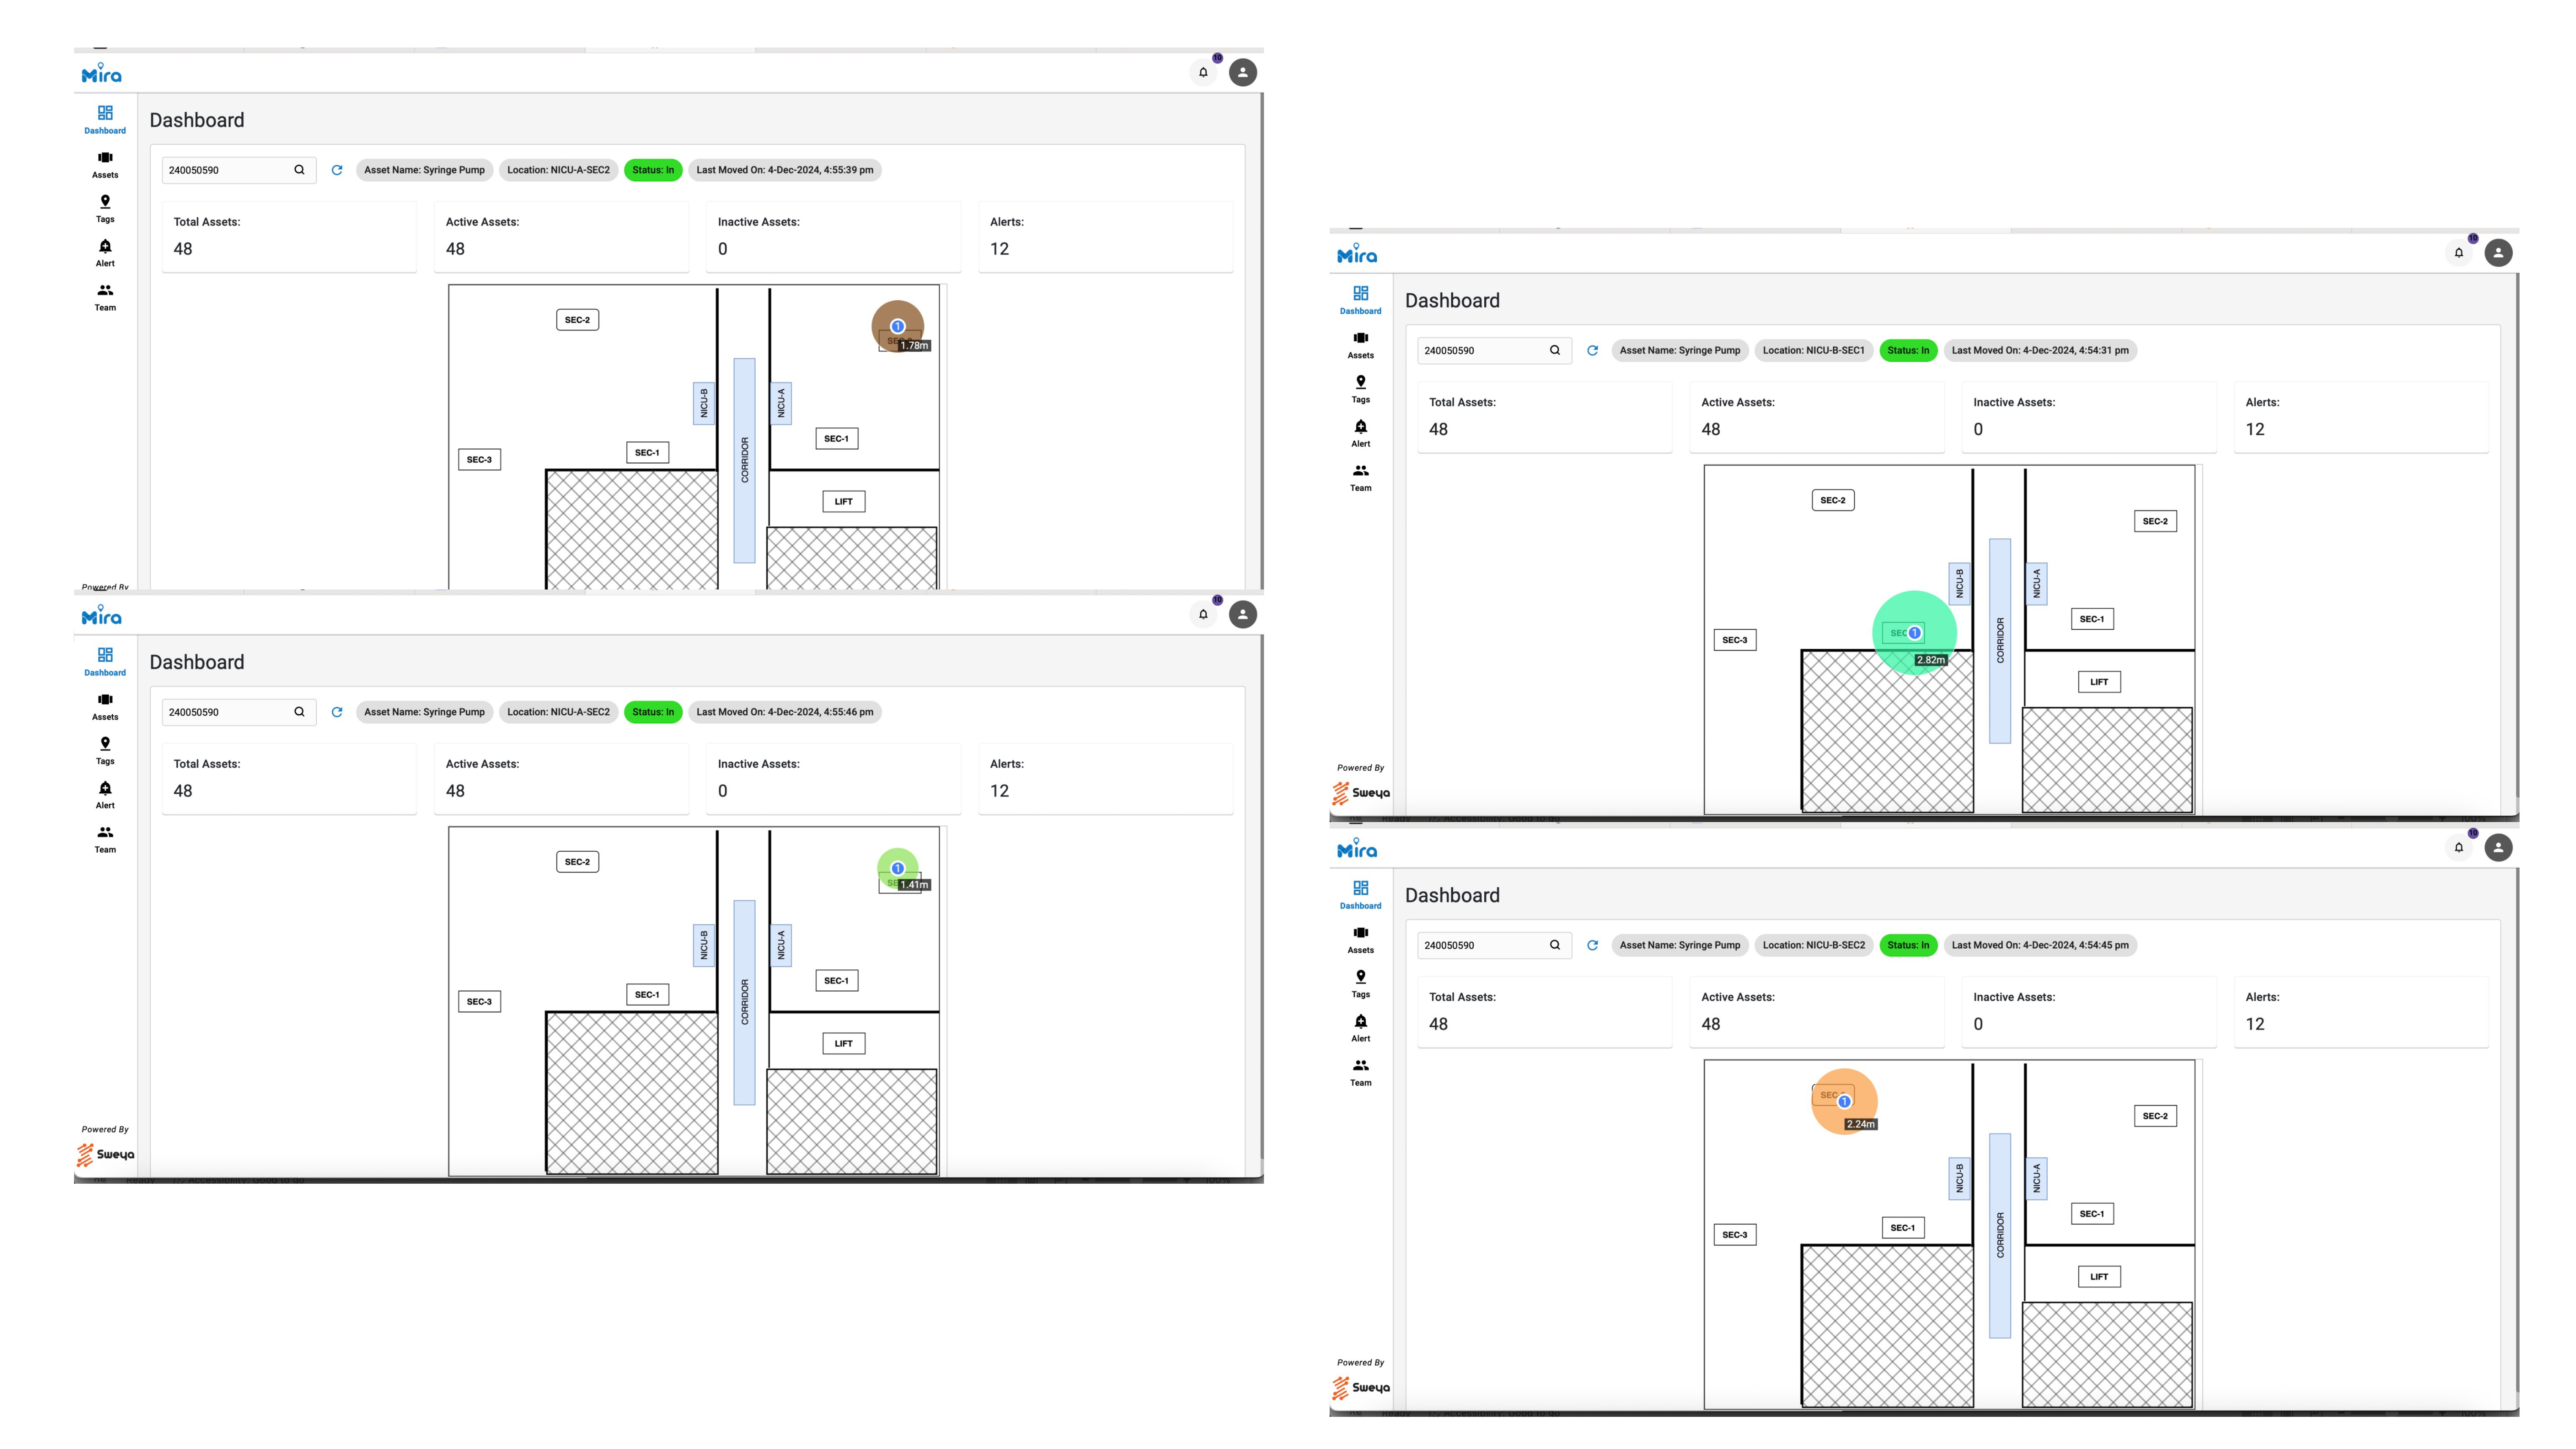Screen dimensions: 2576x1449
Task: Click search magnifier in the 4:55:46 pm window
Action: pos(299,712)
